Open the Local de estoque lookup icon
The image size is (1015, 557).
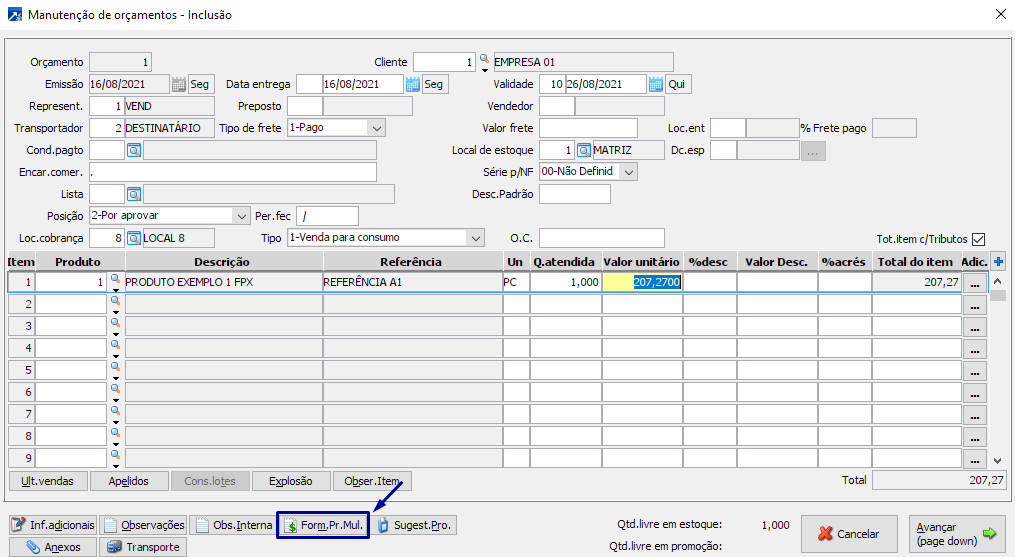point(584,150)
